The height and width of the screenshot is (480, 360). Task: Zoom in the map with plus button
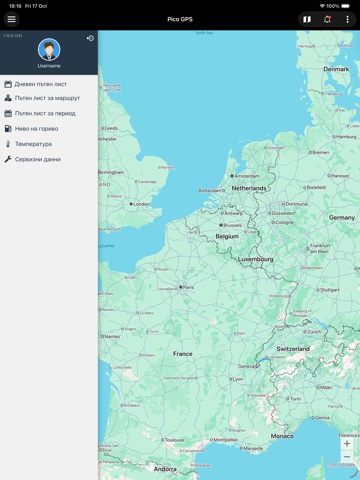347,444
